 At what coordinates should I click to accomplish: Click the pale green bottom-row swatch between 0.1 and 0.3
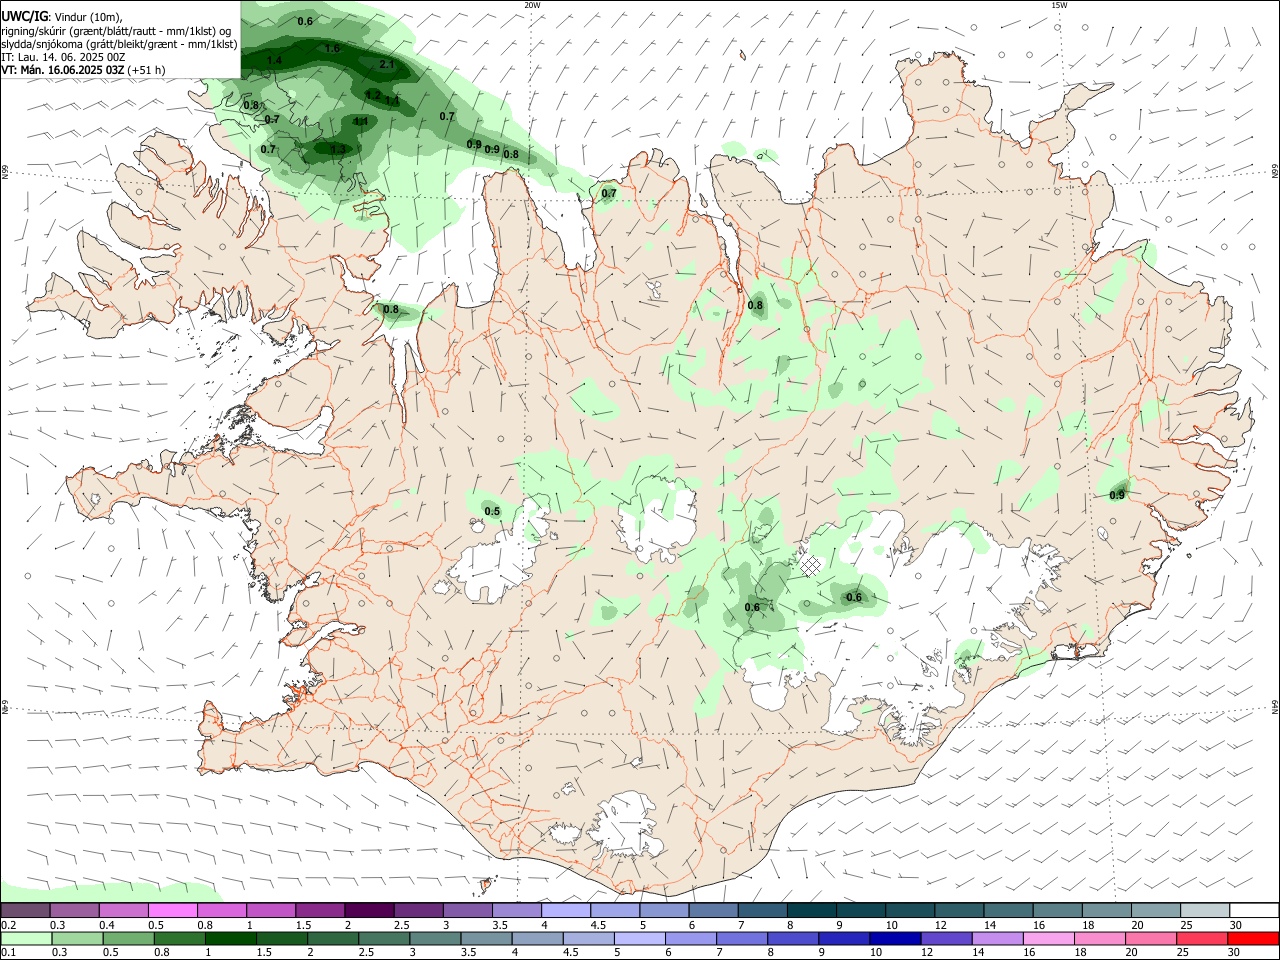coord(26,938)
